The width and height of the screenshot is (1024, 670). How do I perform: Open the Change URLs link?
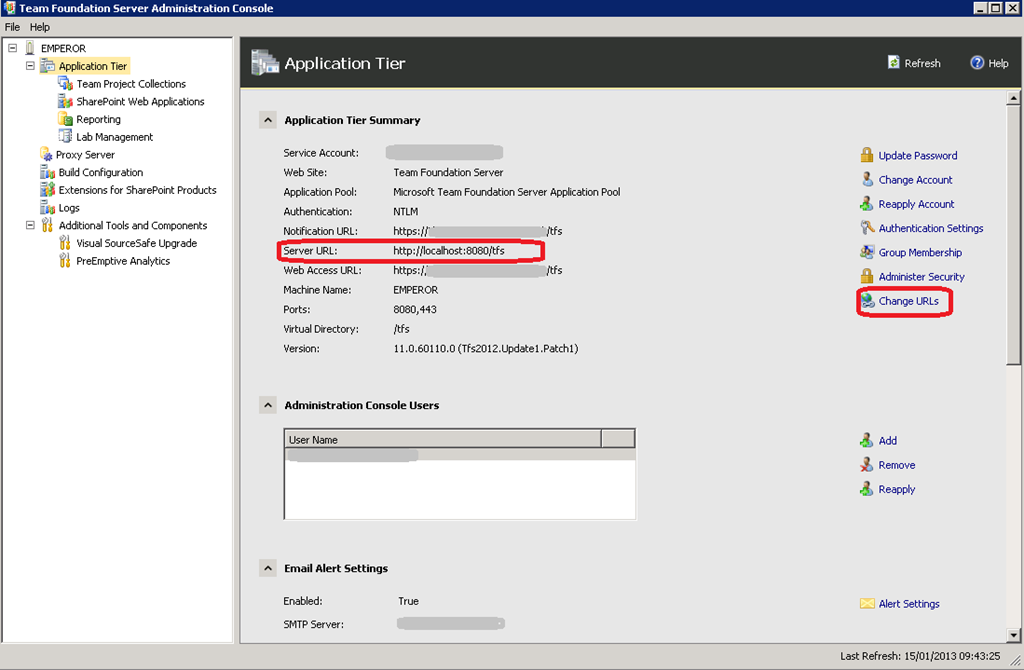(x=908, y=301)
